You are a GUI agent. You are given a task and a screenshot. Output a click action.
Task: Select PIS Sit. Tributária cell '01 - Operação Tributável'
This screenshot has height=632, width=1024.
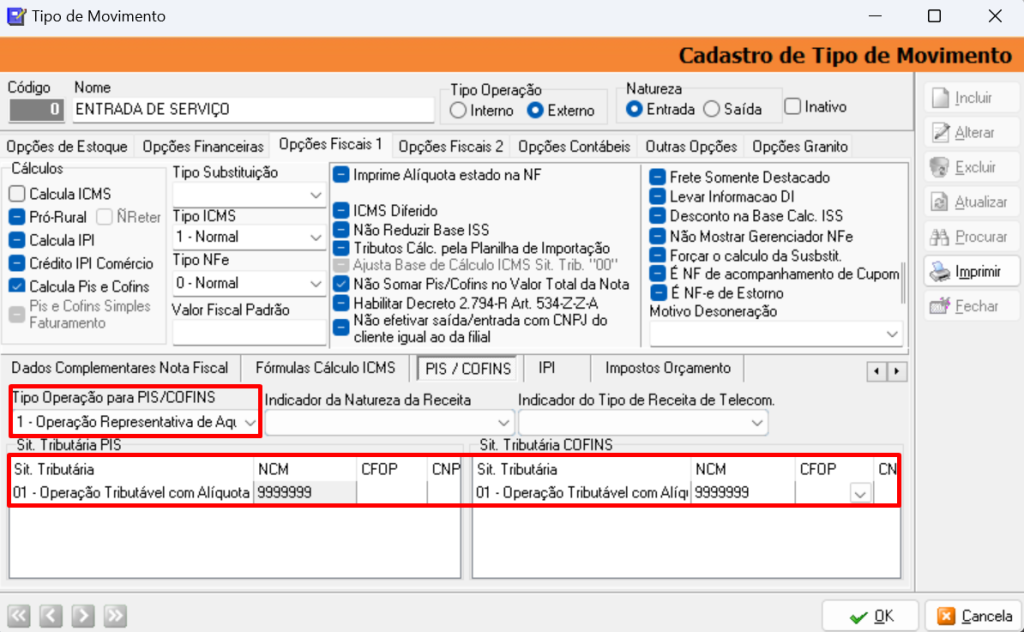click(x=131, y=493)
